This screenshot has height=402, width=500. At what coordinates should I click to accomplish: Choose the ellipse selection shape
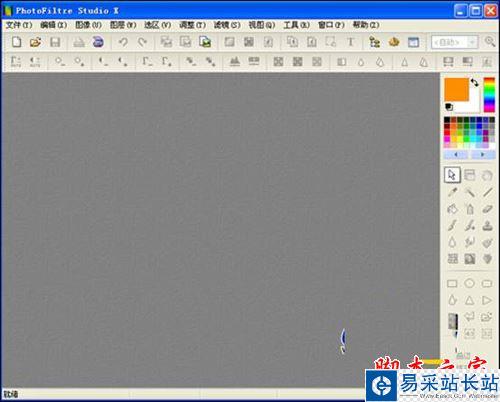point(470,284)
